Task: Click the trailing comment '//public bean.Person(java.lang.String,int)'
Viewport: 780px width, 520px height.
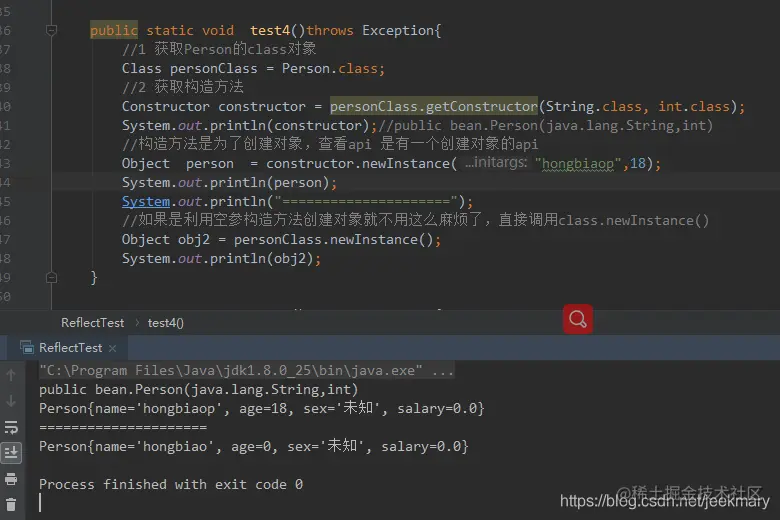Action: pyautogui.click(x=546, y=125)
